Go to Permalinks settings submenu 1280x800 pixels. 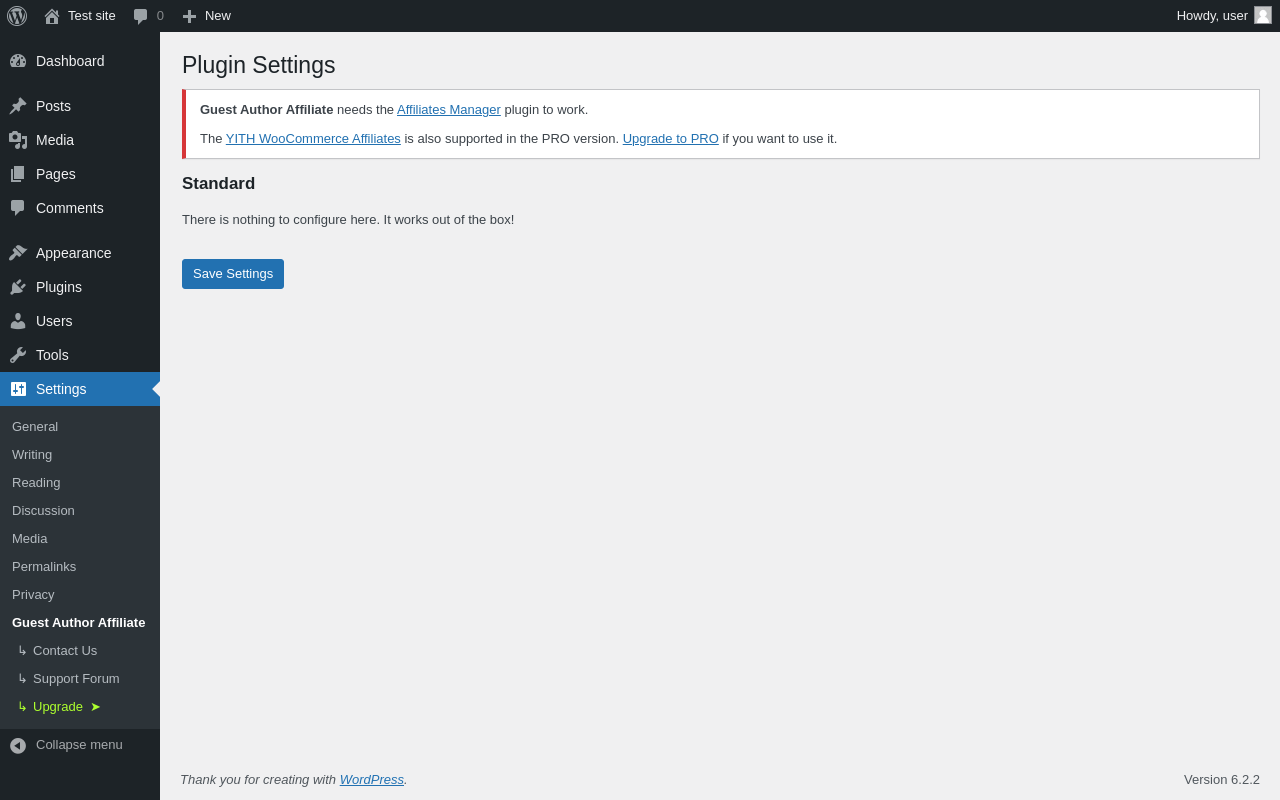point(44,566)
